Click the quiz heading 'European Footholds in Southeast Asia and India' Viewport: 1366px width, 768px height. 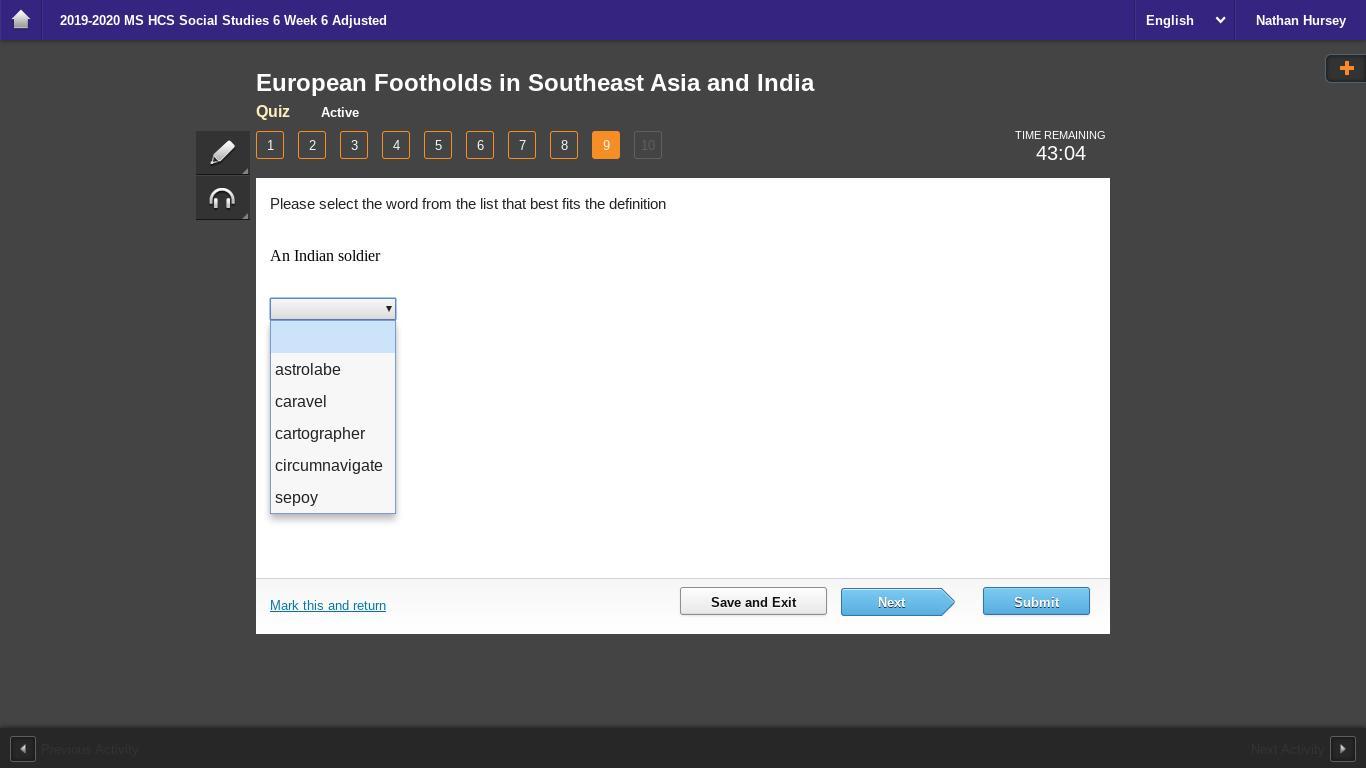click(x=535, y=83)
